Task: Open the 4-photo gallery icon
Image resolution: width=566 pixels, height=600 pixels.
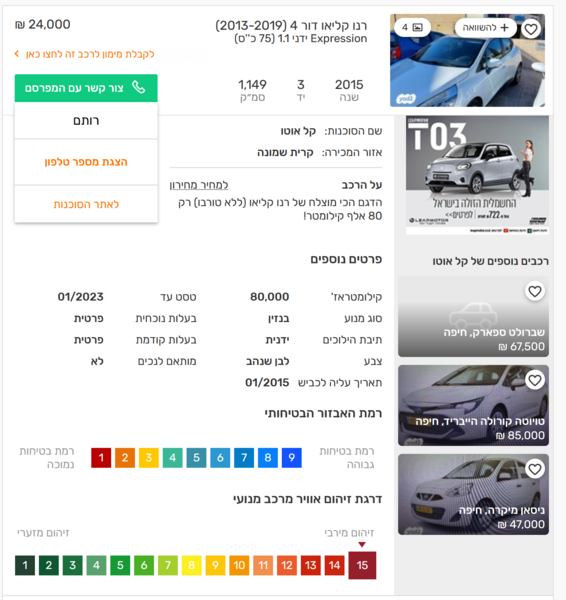Action: pyautogui.click(x=412, y=28)
